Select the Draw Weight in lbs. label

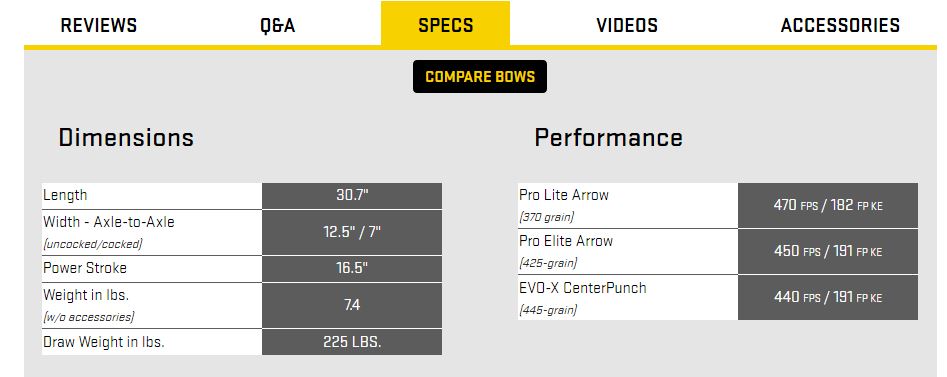coord(104,341)
